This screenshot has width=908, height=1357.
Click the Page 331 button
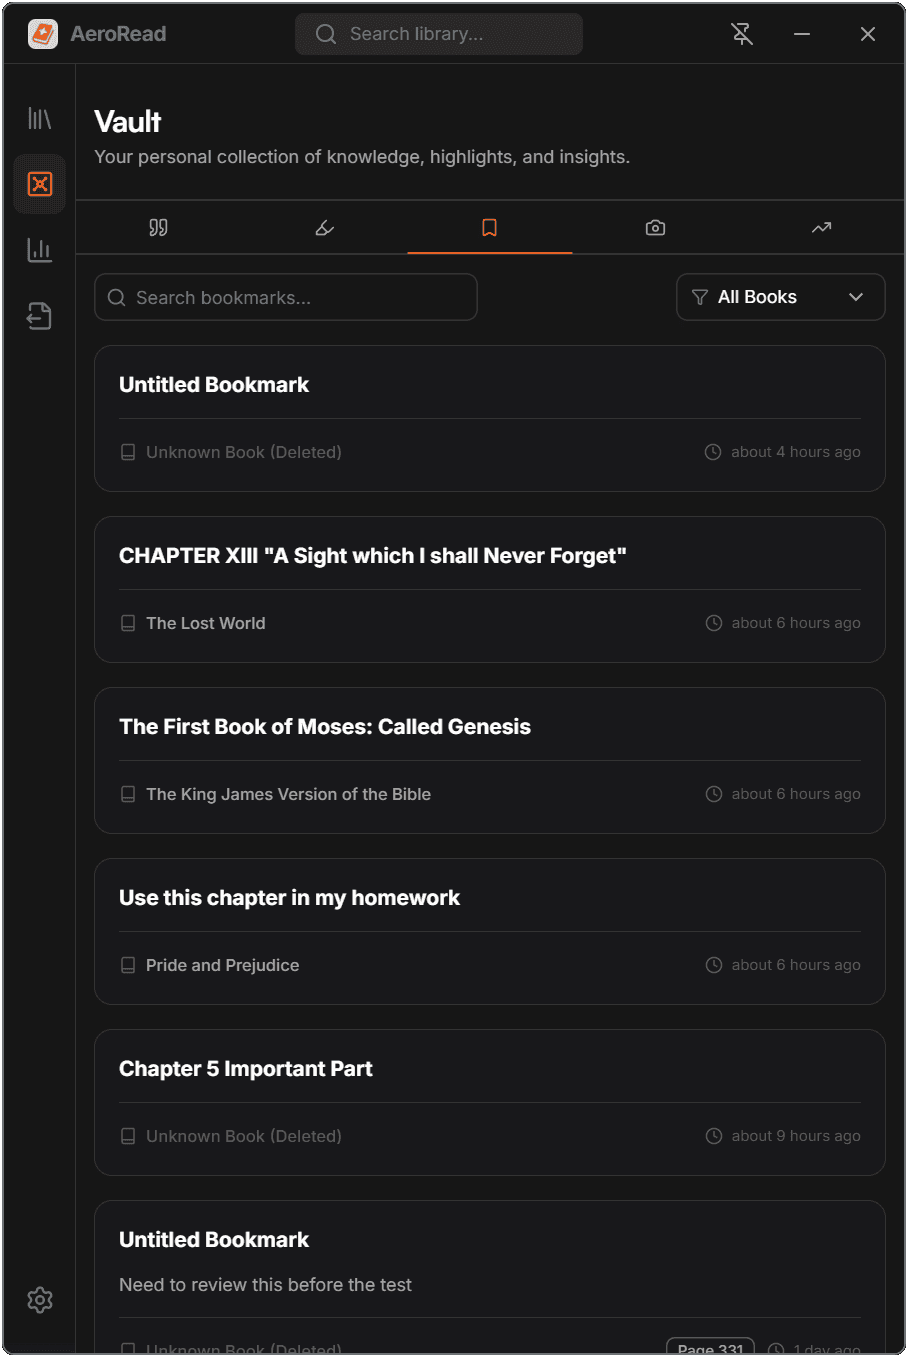[x=710, y=1347]
